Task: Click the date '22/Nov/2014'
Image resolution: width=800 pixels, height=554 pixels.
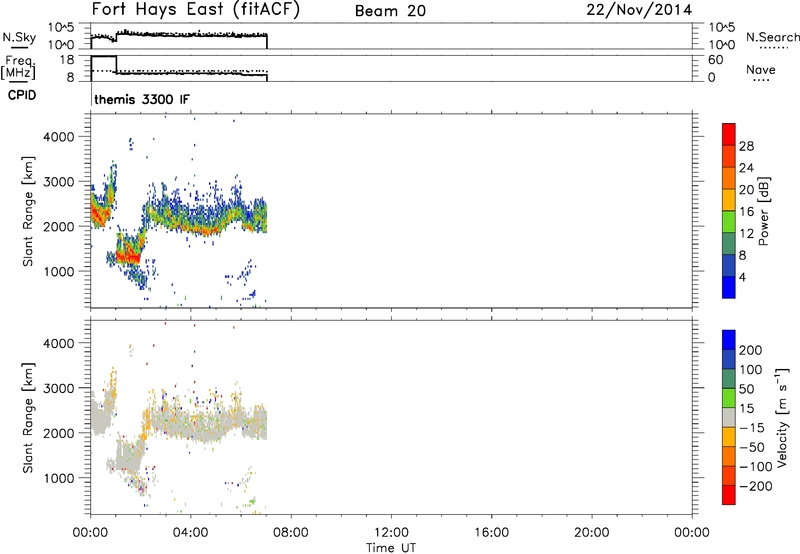Action: pyautogui.click(x=639, y=10)
